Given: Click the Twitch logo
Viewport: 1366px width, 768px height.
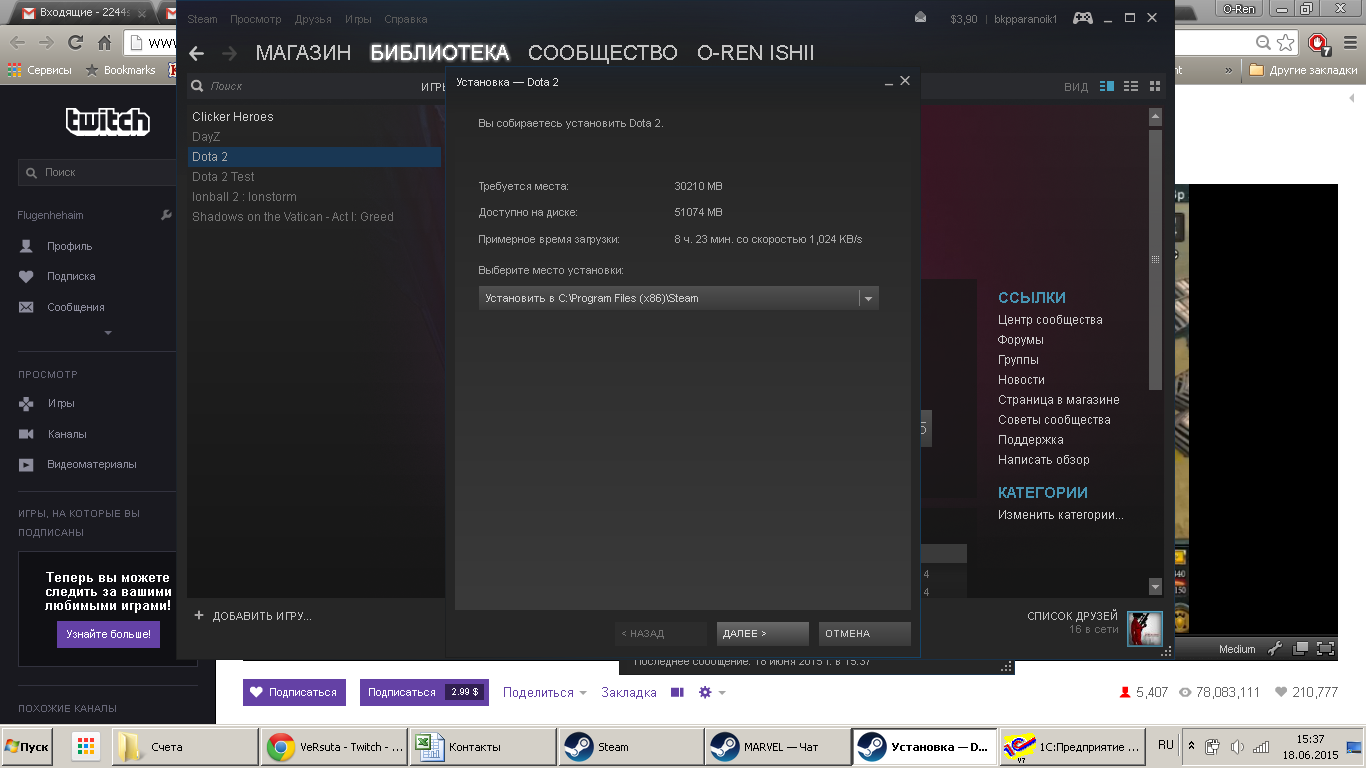Looking at the screenshot, I should pyautogui.click(x=108, y=122).
